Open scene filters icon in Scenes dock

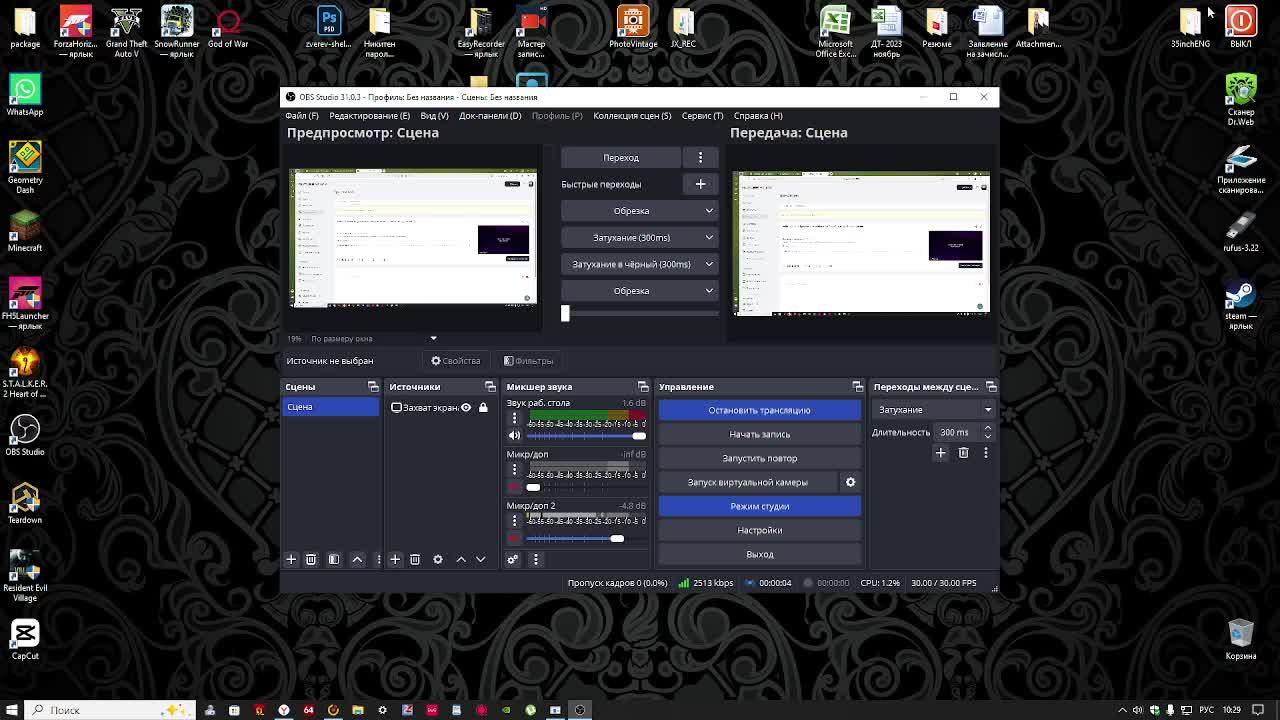point(334,559)
